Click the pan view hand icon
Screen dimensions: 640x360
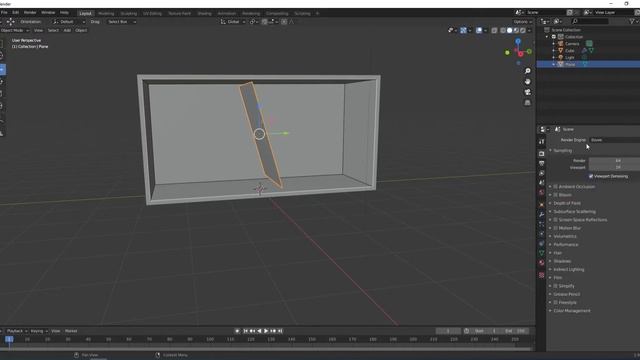(527, 82)
